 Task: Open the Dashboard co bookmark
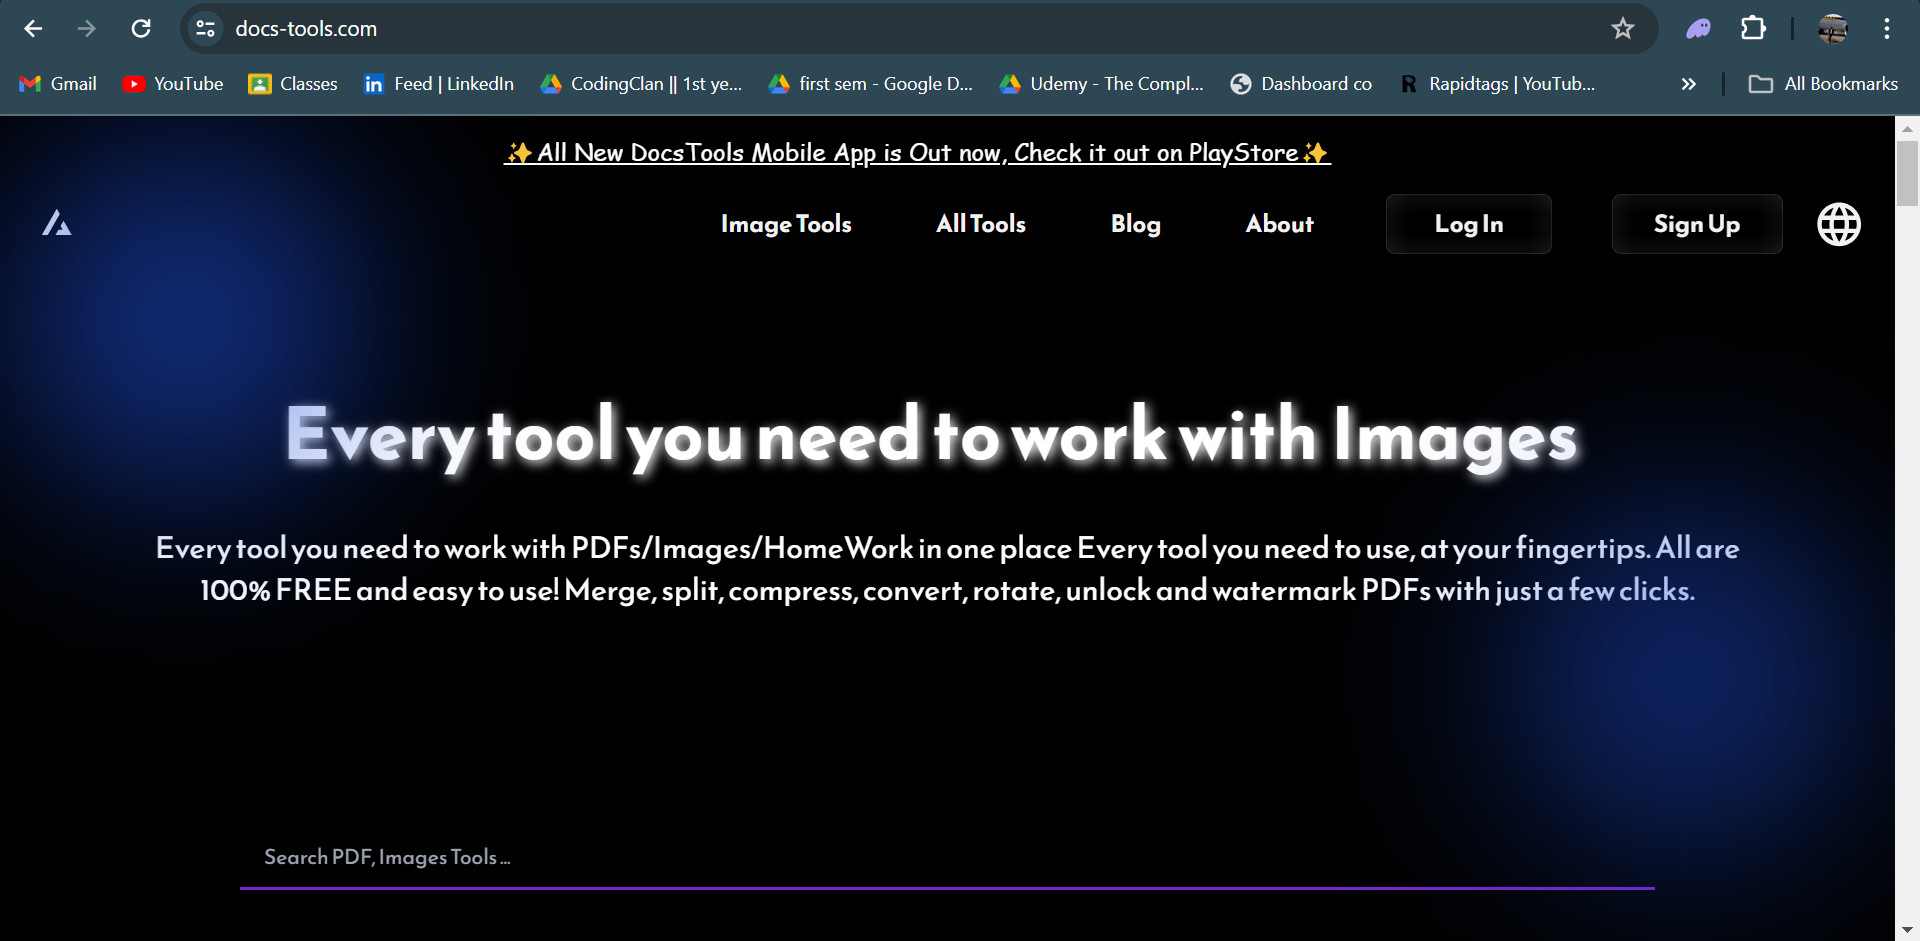pyautogui.click(x=1301, y=84)
